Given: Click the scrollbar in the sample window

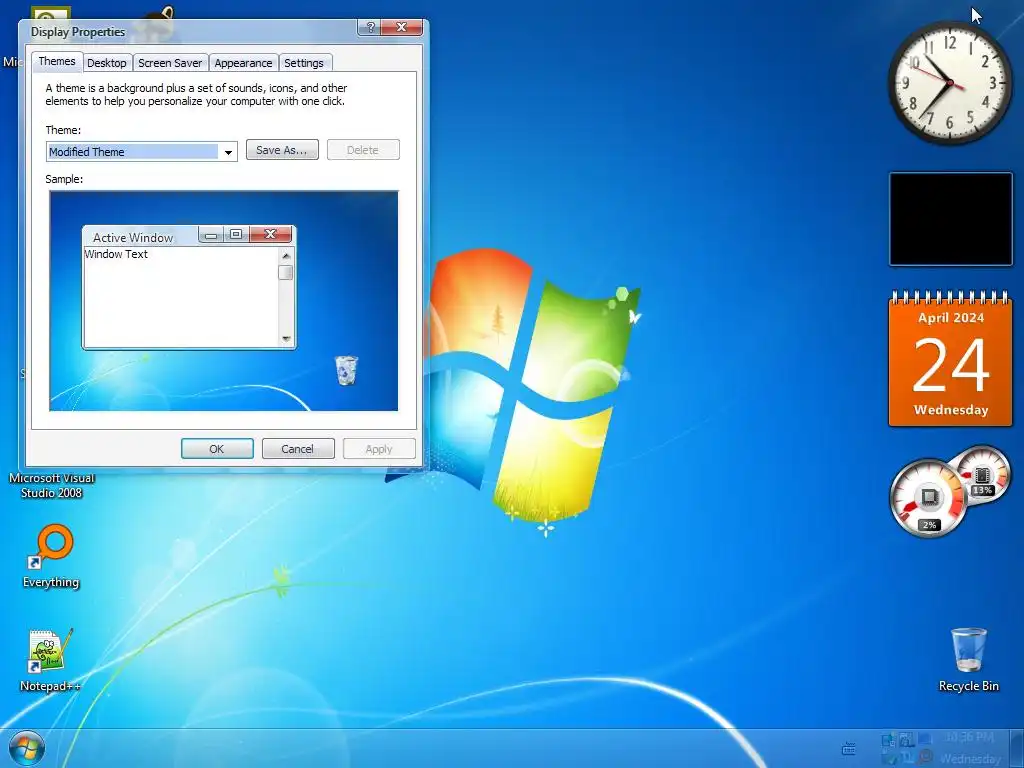Looking at the screenshot, I should pos(286,296).
